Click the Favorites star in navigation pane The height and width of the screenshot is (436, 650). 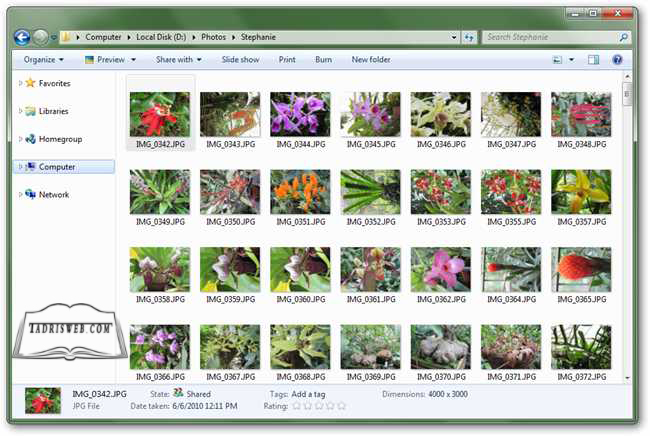tap(31, 83)
